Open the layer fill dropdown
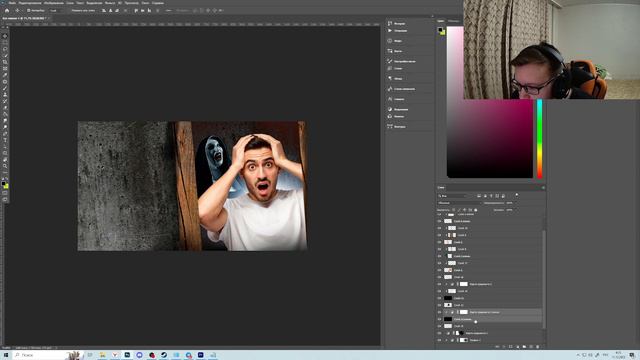Screen dimensions: 640x360 516,210
